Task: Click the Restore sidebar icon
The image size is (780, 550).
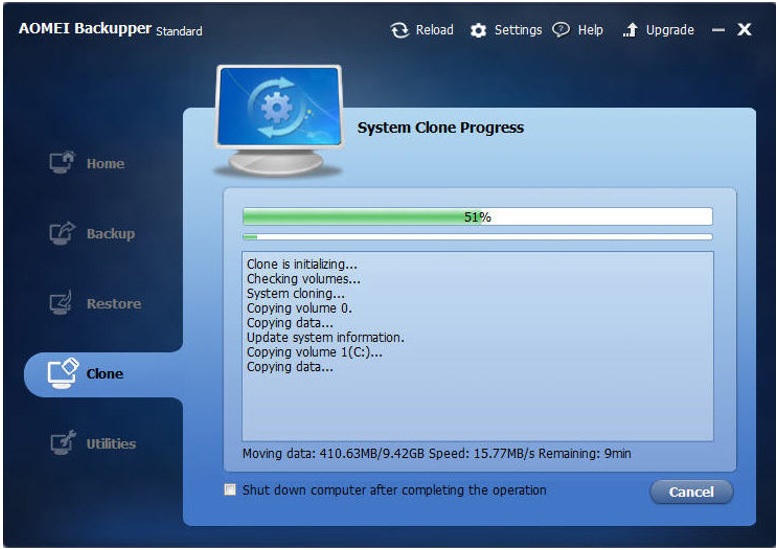Action: click(x=62, y=302)
